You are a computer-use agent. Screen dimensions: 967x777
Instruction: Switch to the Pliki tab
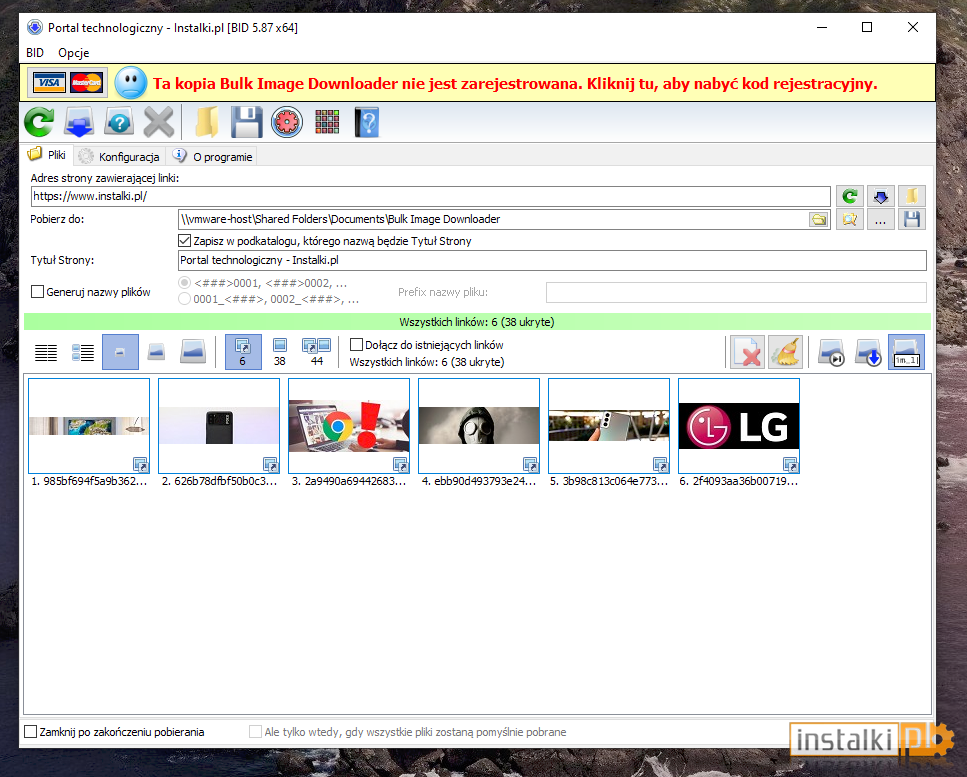coord(47,155)
